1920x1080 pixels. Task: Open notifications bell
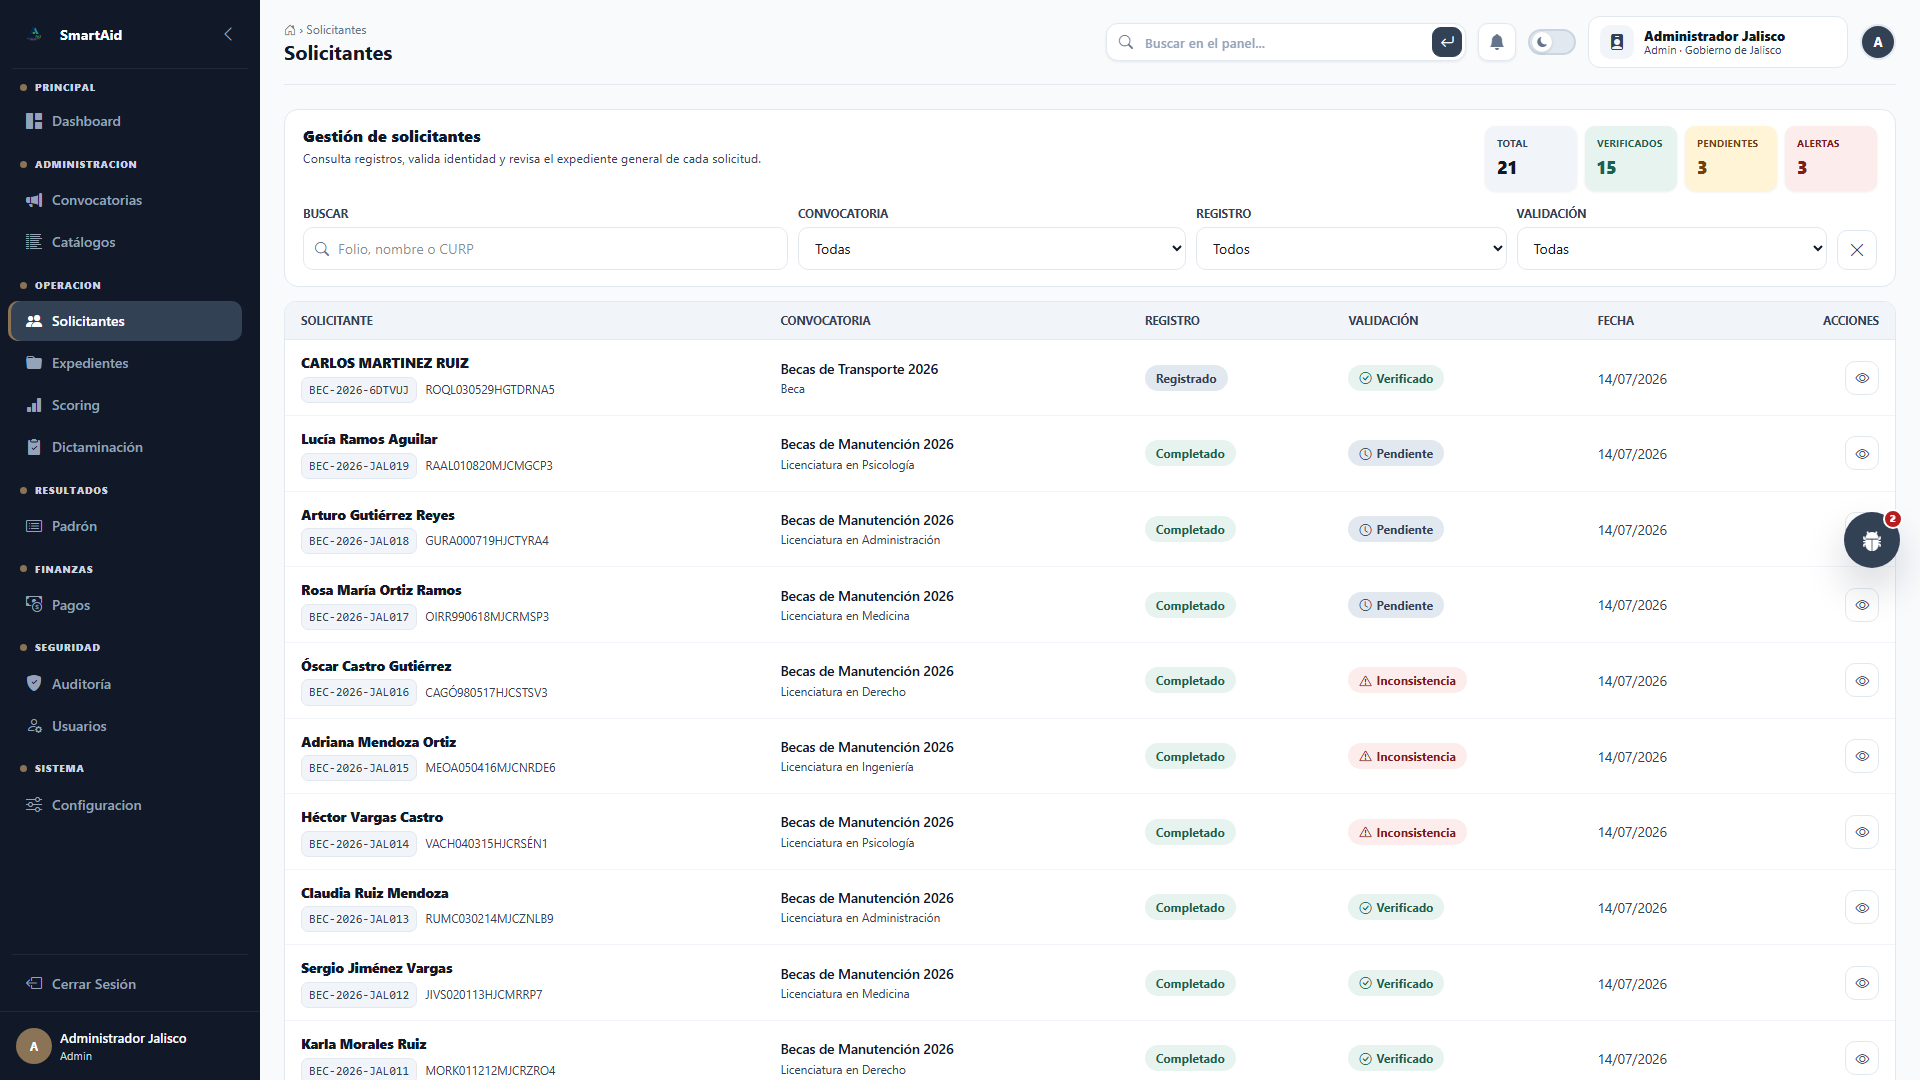pyautogui.click(x=1497, y=42)
